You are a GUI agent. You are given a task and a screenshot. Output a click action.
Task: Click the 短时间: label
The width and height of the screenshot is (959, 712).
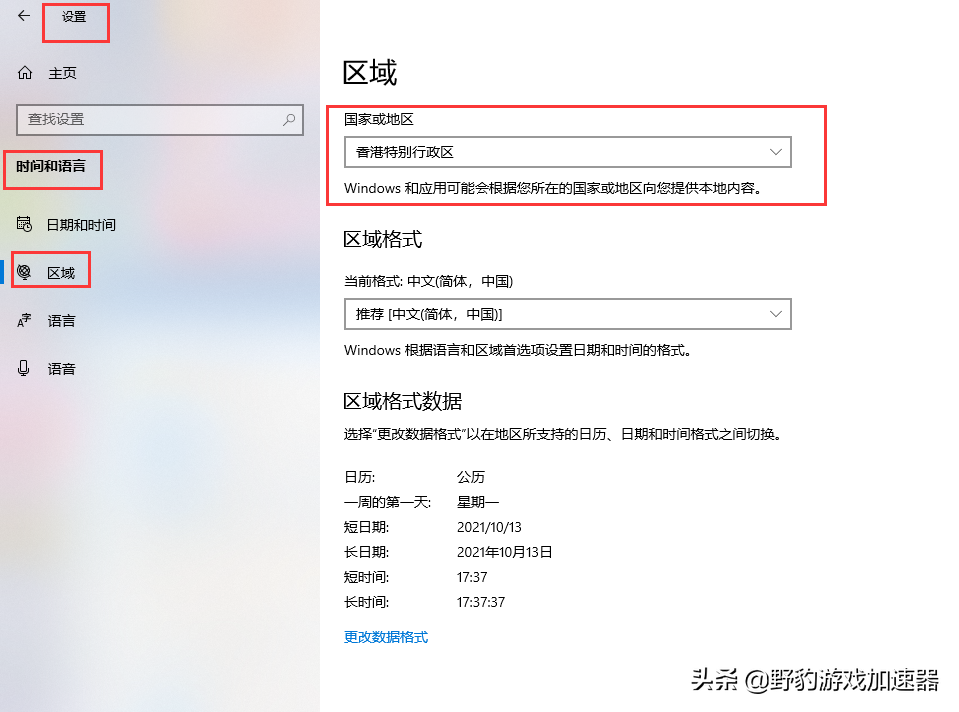tap(366, 577)
